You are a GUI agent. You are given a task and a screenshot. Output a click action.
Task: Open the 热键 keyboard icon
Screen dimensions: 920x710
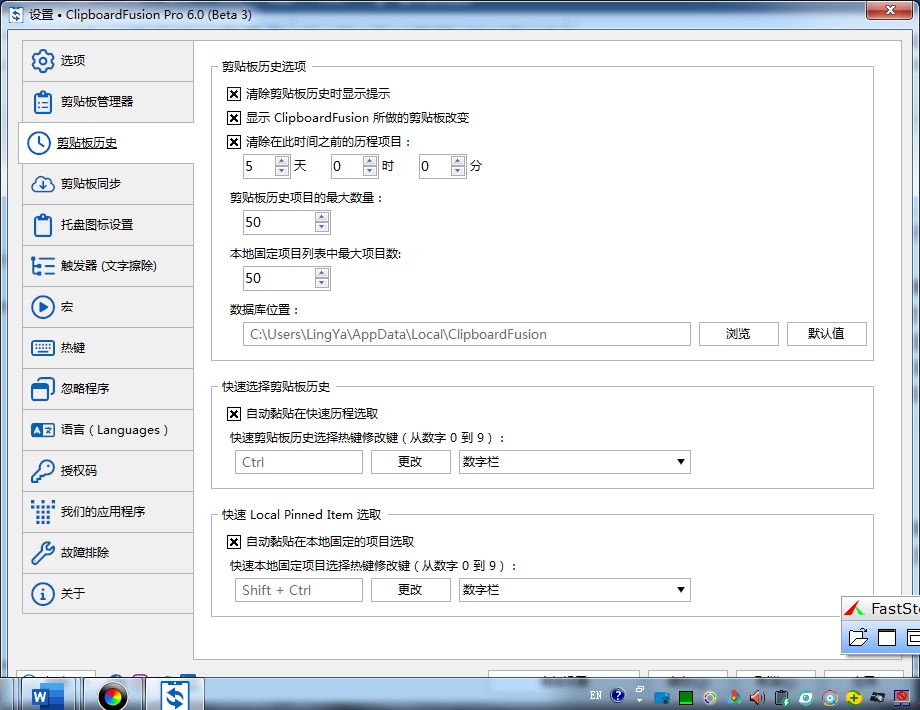[x=43, y=348]
